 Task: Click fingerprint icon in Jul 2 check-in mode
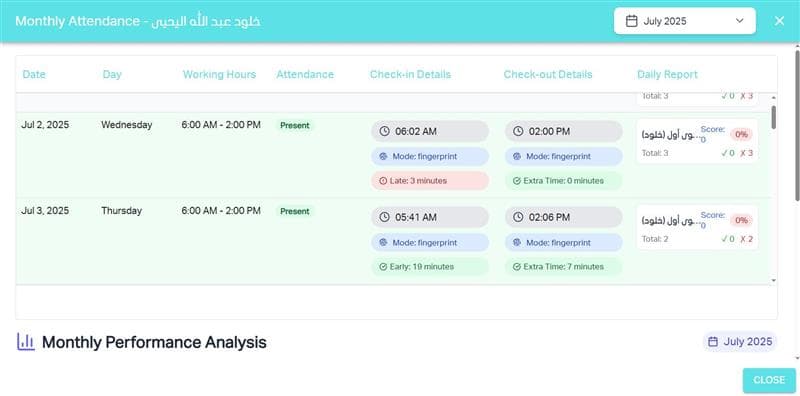[383, 157]
